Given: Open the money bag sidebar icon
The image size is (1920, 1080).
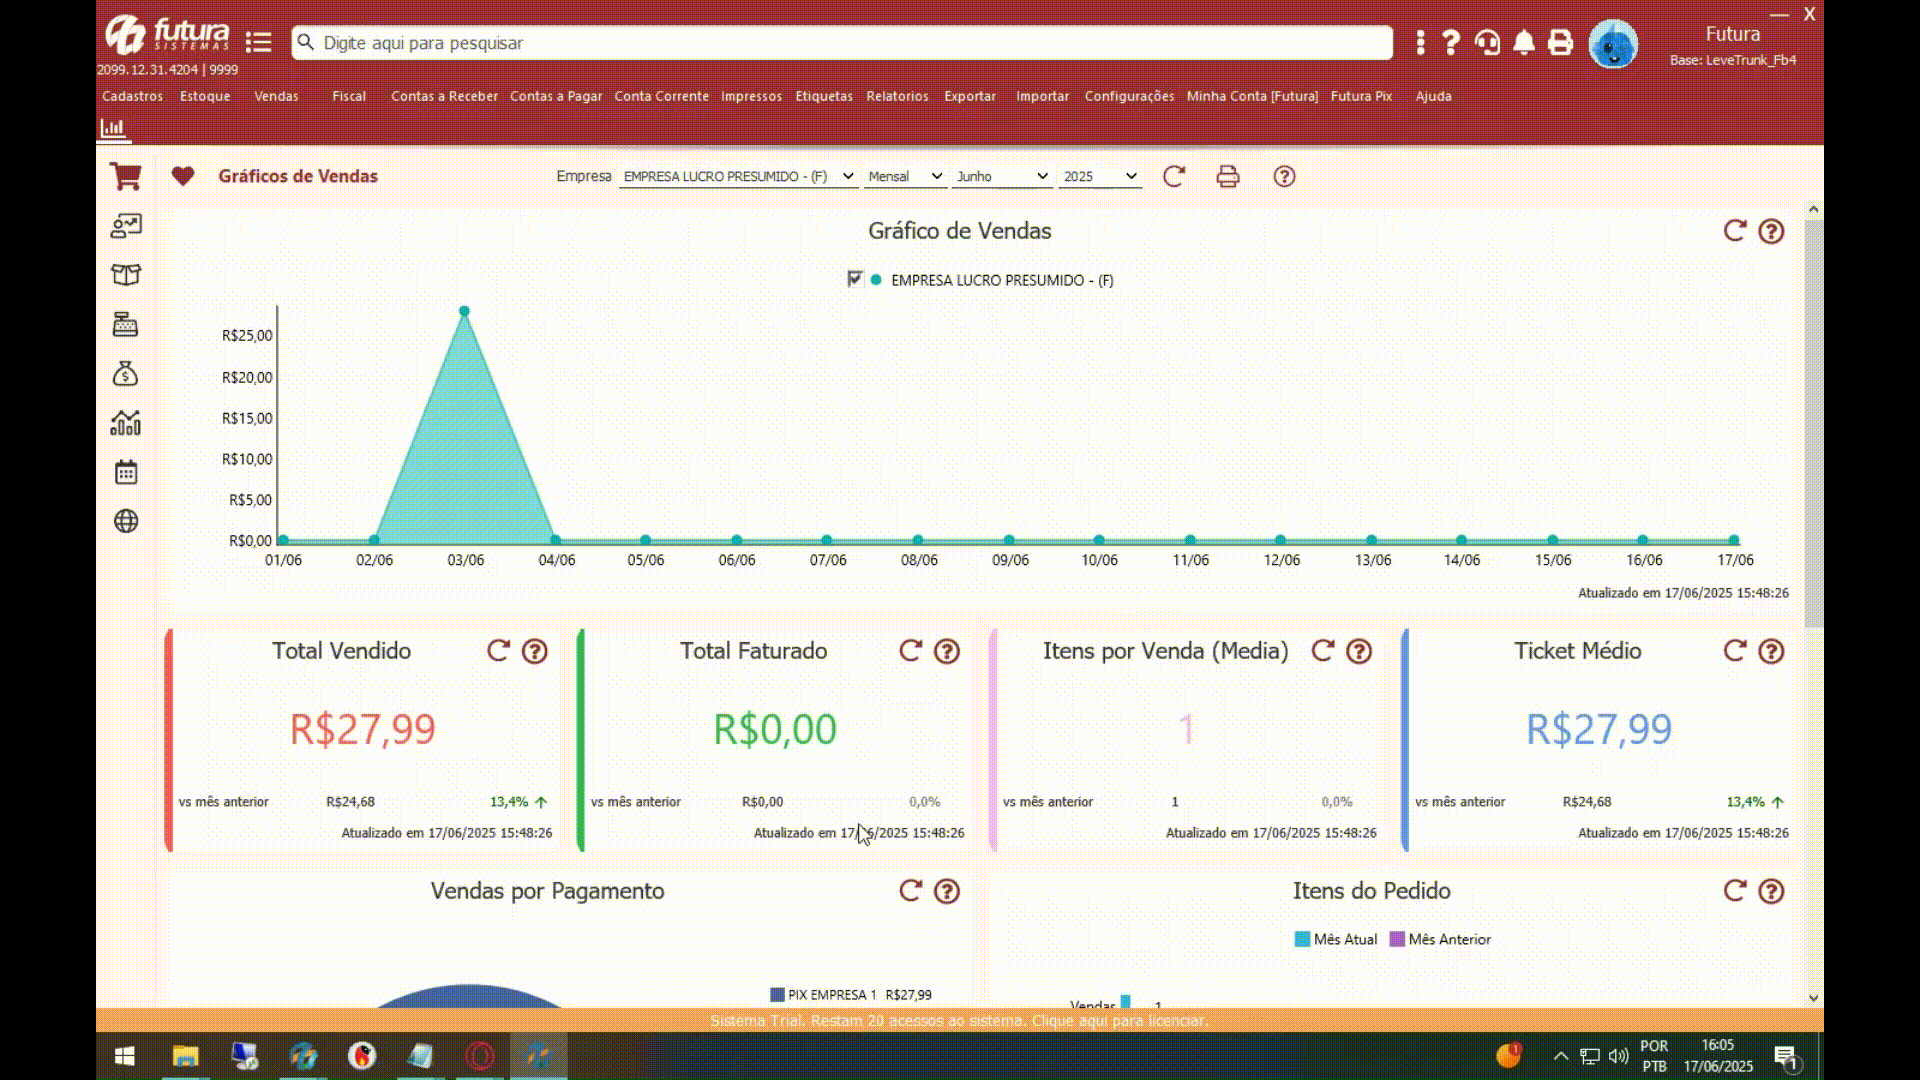Looking at the screenshot, I should click(125, 373).
